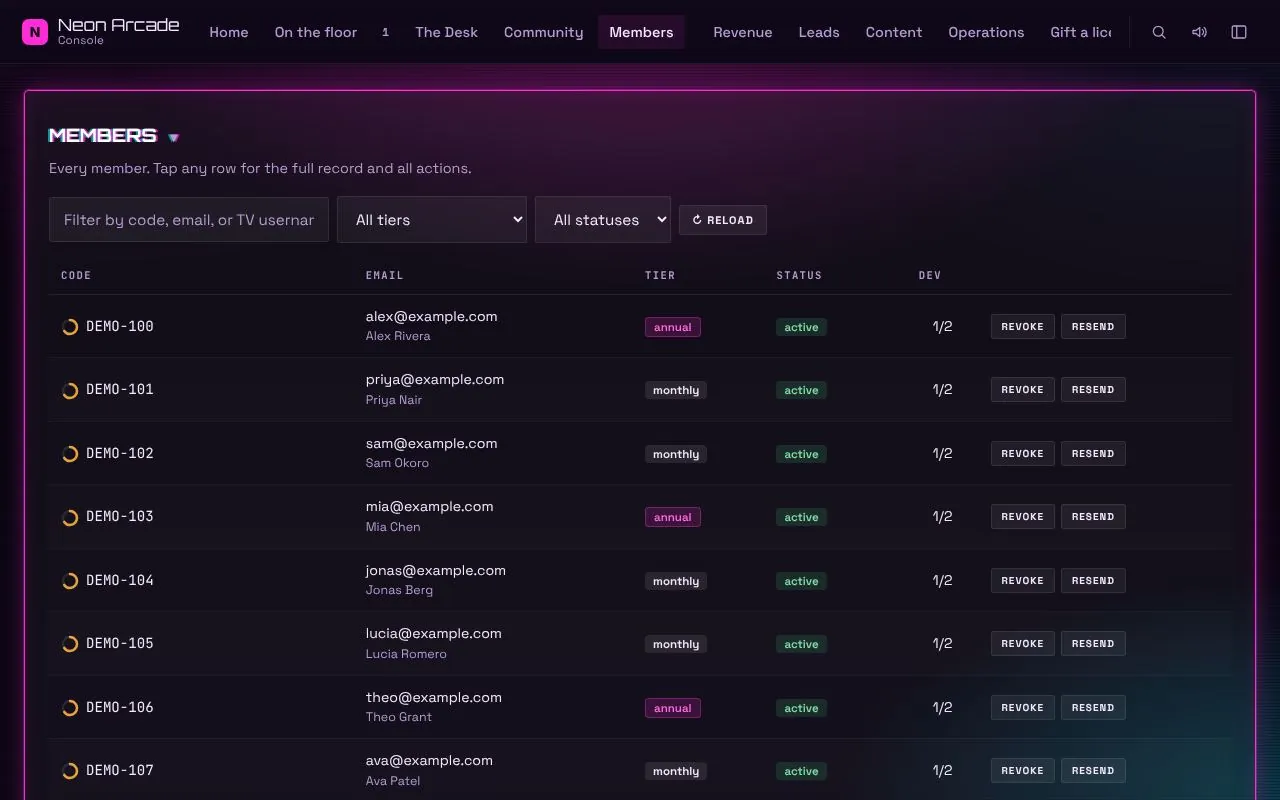Resend the license to alex@example.com

pyautogui.click(x=1093, y=326)
